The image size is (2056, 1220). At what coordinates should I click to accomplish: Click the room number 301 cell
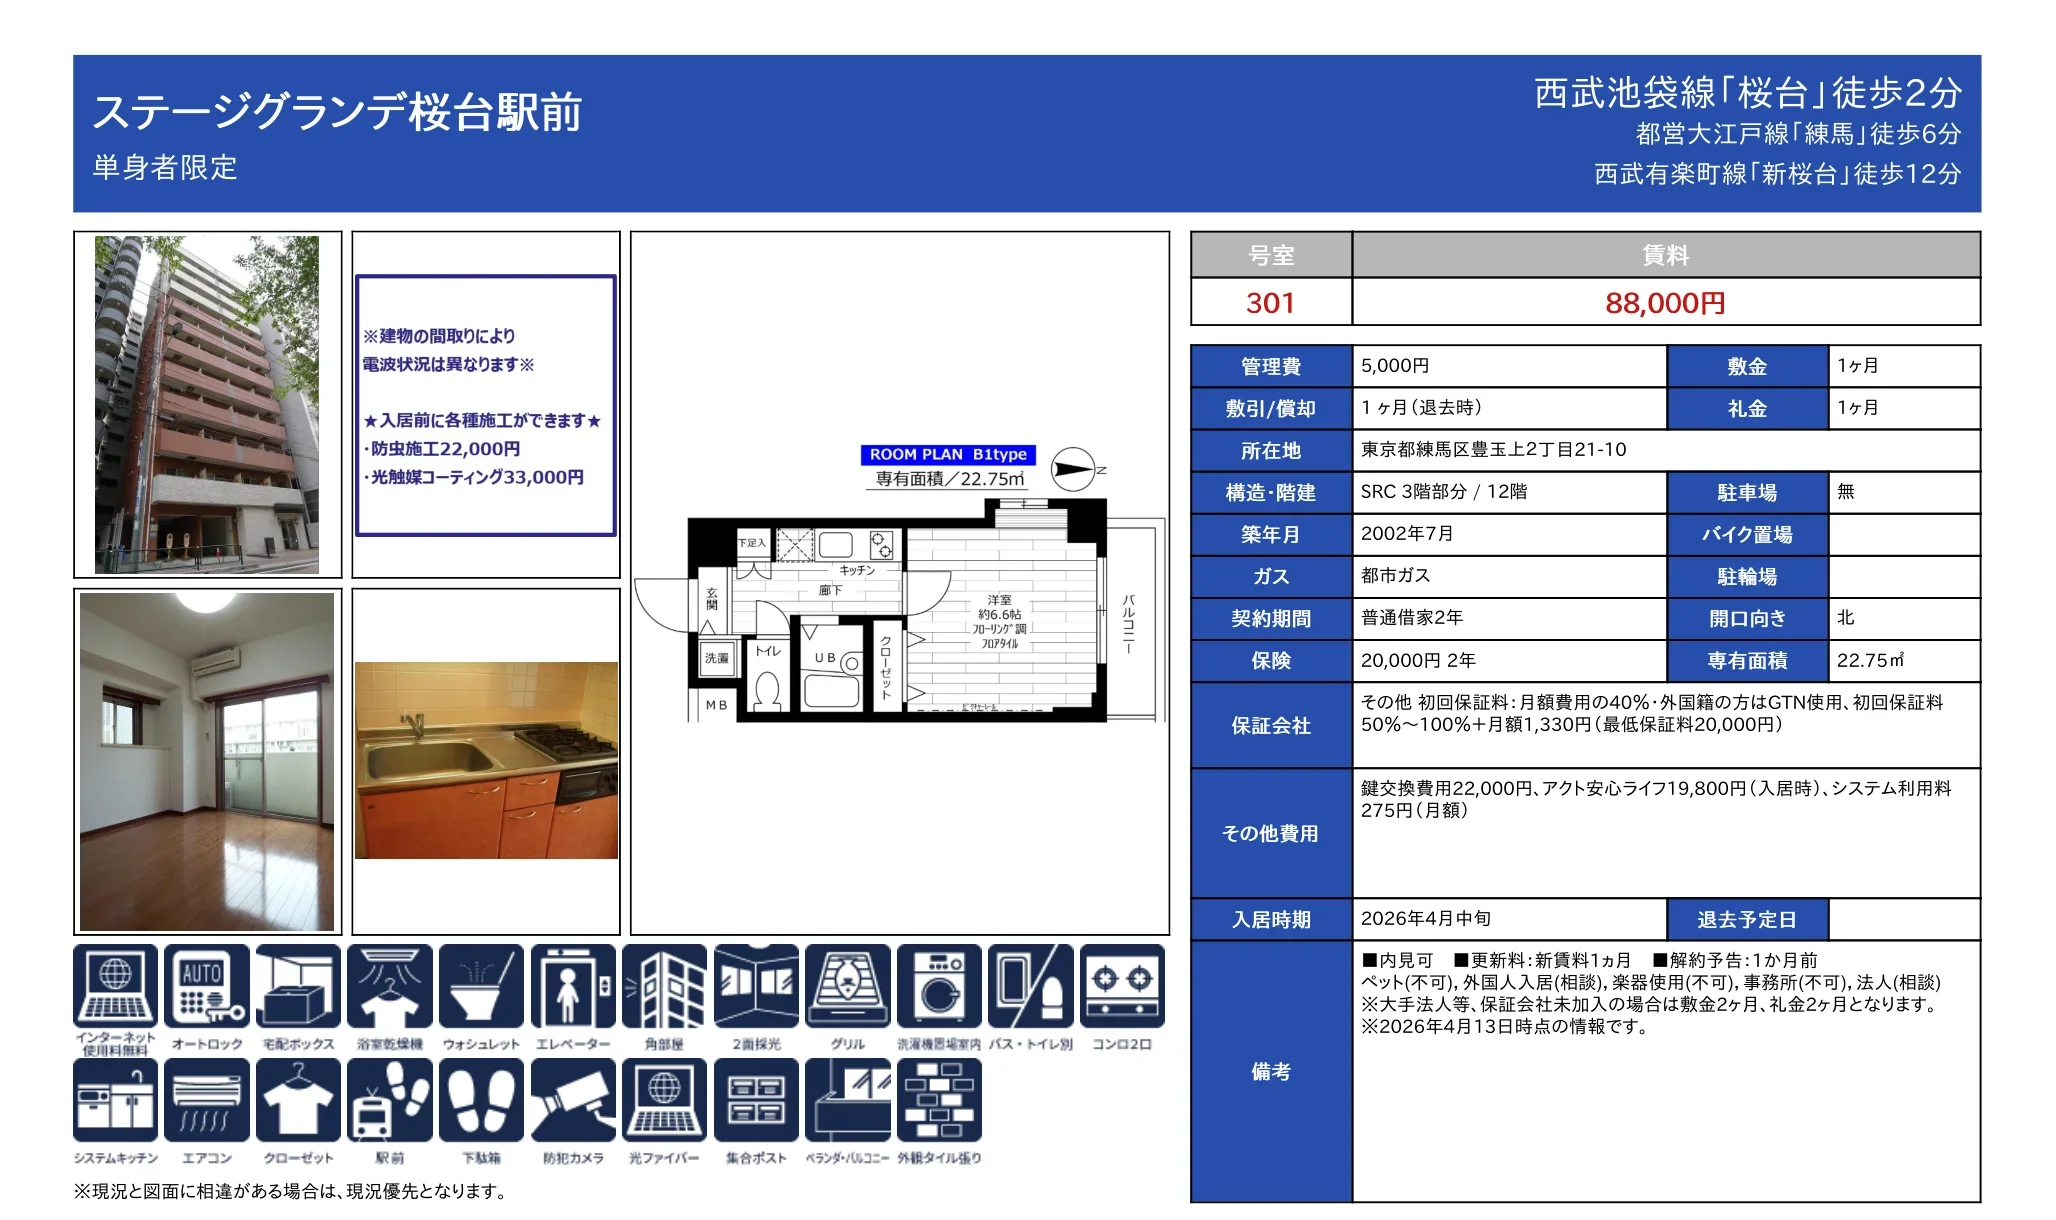click(x=1270, y=302)
